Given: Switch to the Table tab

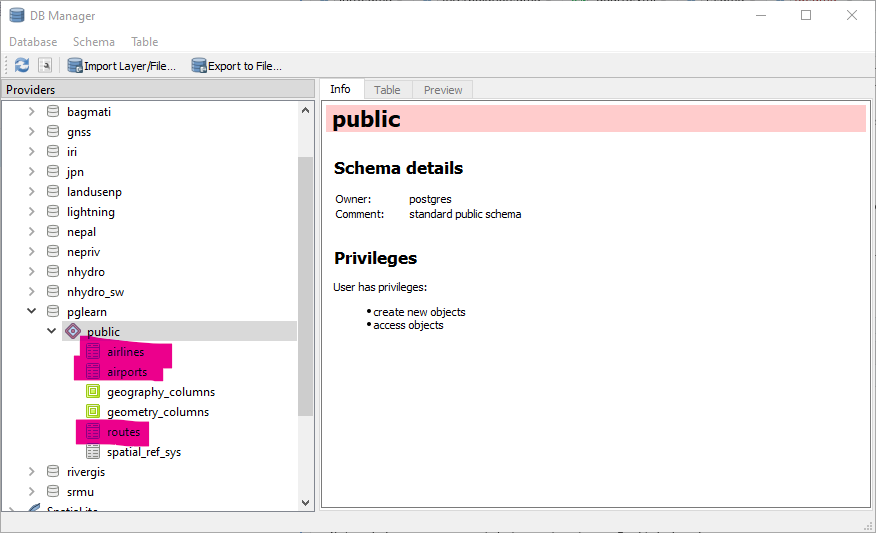Looking at the screenshot, I should pos(387,90).
